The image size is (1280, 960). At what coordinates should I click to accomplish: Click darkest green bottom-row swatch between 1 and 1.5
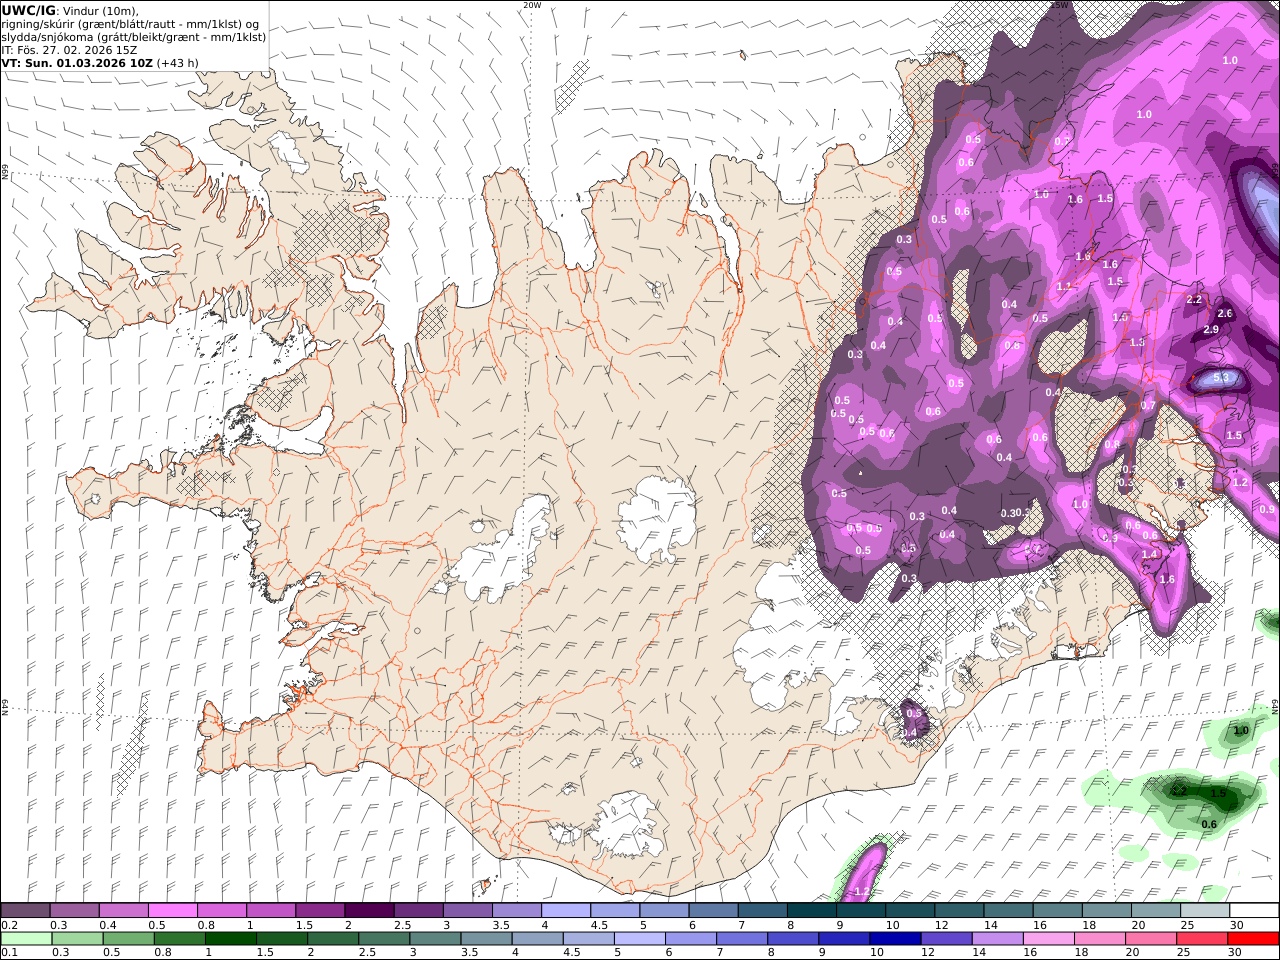(x=229, y=938)
